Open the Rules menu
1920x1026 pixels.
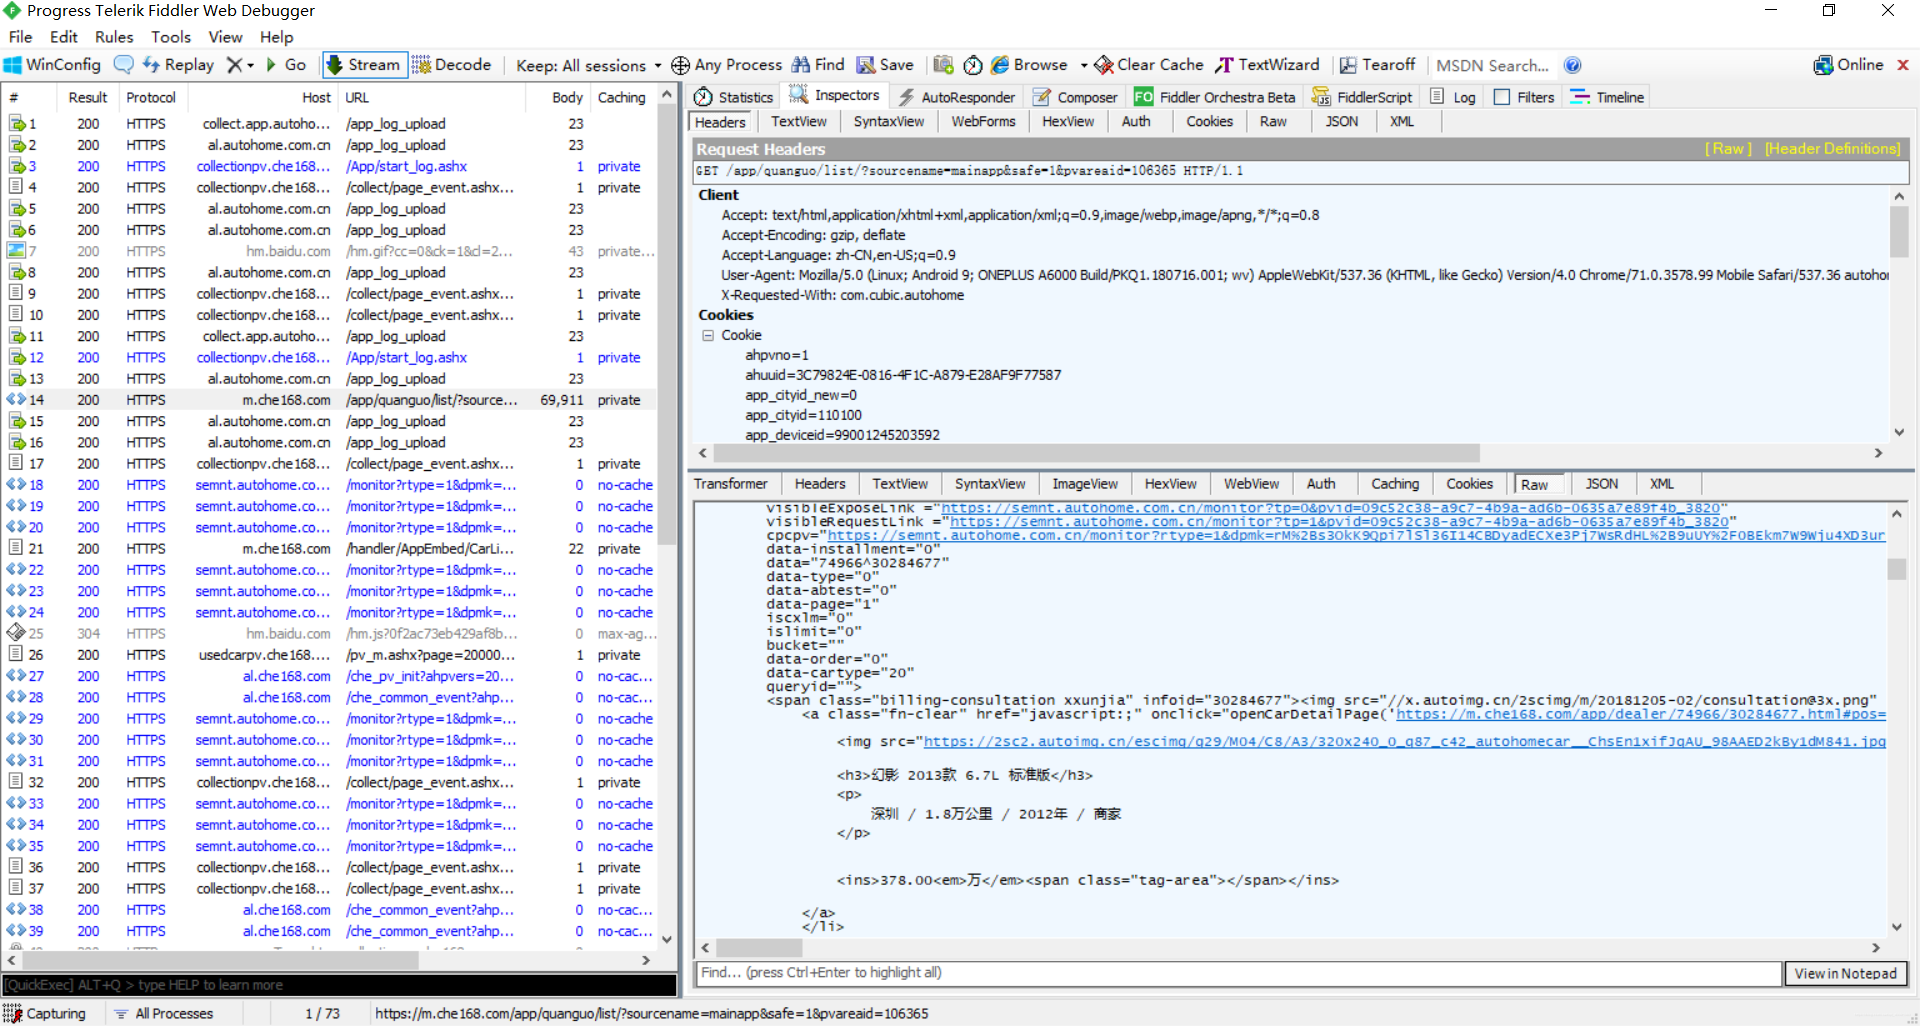pos(114,37)
